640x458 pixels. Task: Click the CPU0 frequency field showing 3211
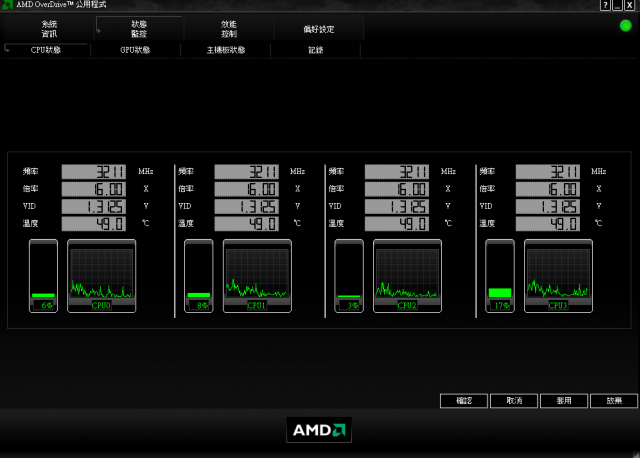pyautogui.click(x=93, y=172)
